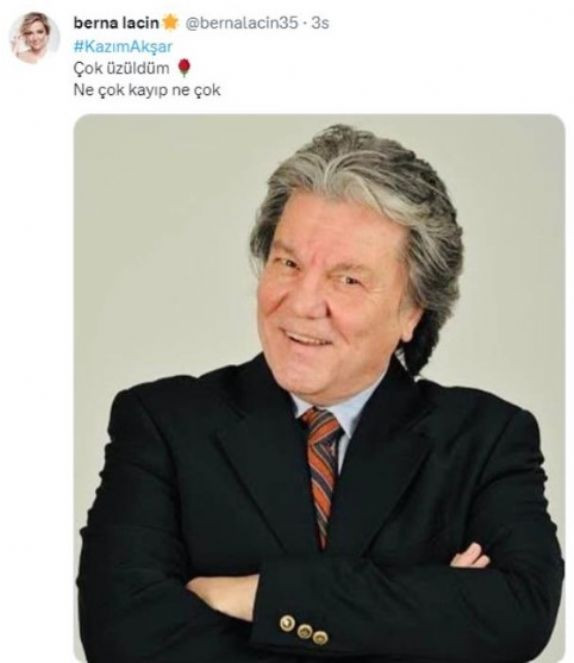Select the text 'Çok üzüldüm'
The image size is (574, 663).
(122, 68)
